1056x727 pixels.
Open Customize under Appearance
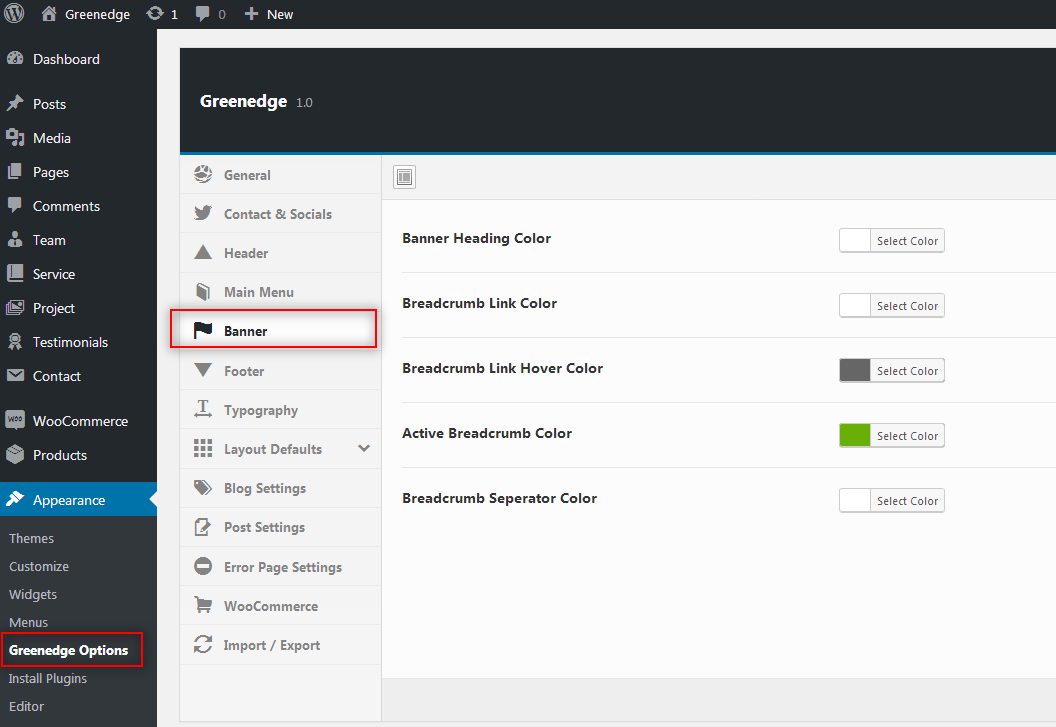point(38,567)
